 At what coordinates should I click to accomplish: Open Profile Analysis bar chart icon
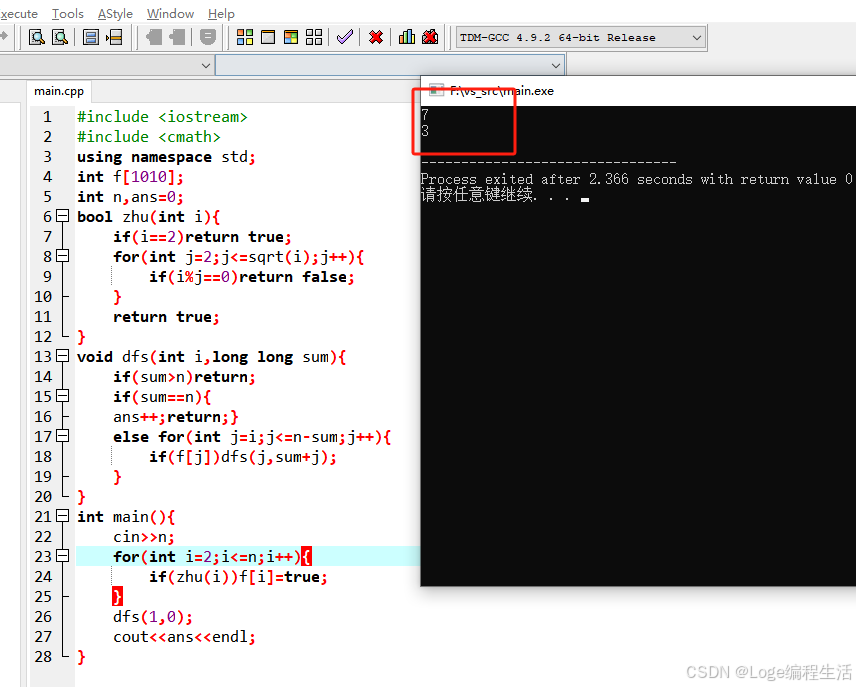(407, 37)
